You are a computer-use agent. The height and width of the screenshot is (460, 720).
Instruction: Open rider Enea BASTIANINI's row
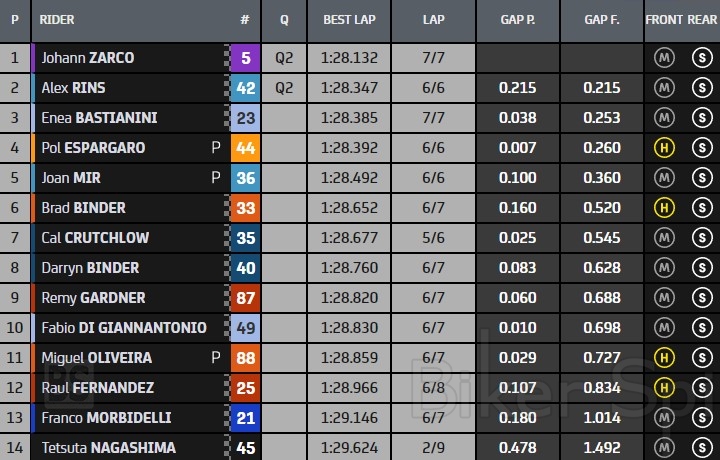point(99,118)
